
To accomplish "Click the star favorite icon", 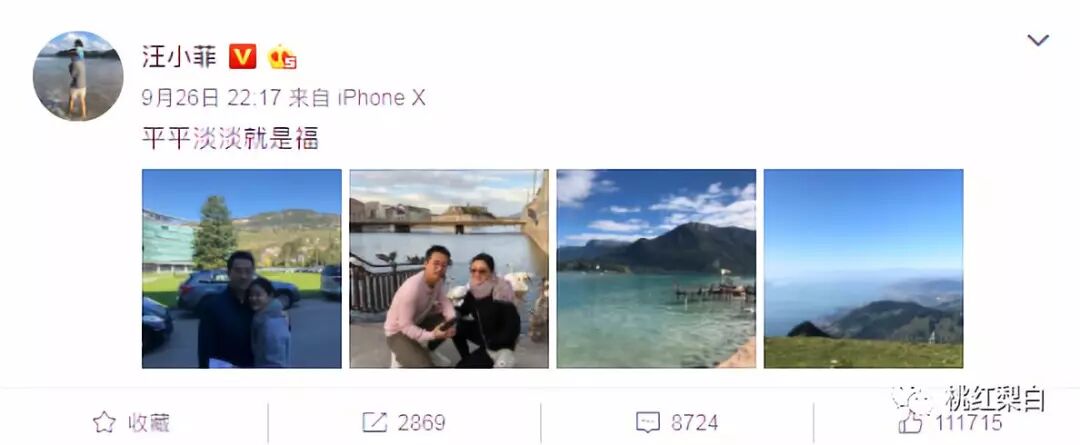I will 104,422.
